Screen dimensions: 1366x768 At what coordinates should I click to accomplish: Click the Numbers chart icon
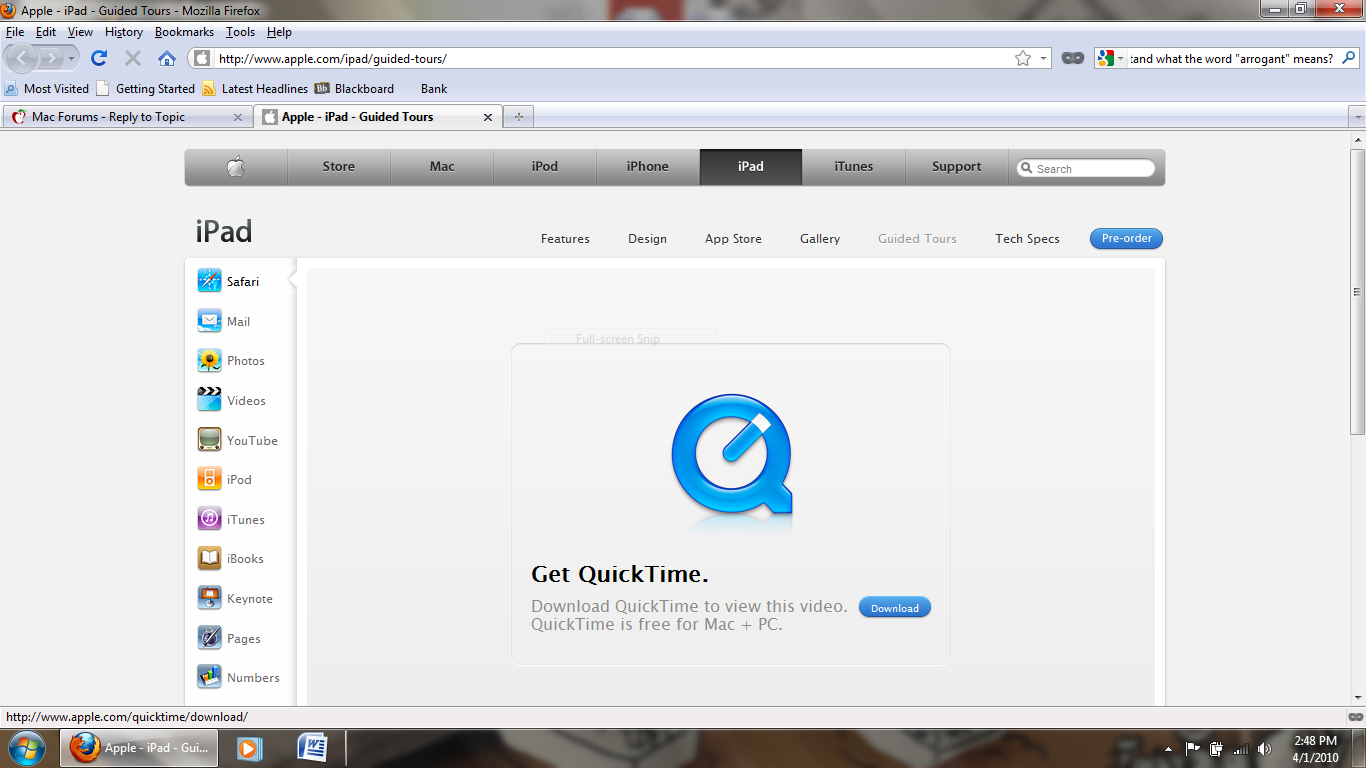(x=209, y=677)
